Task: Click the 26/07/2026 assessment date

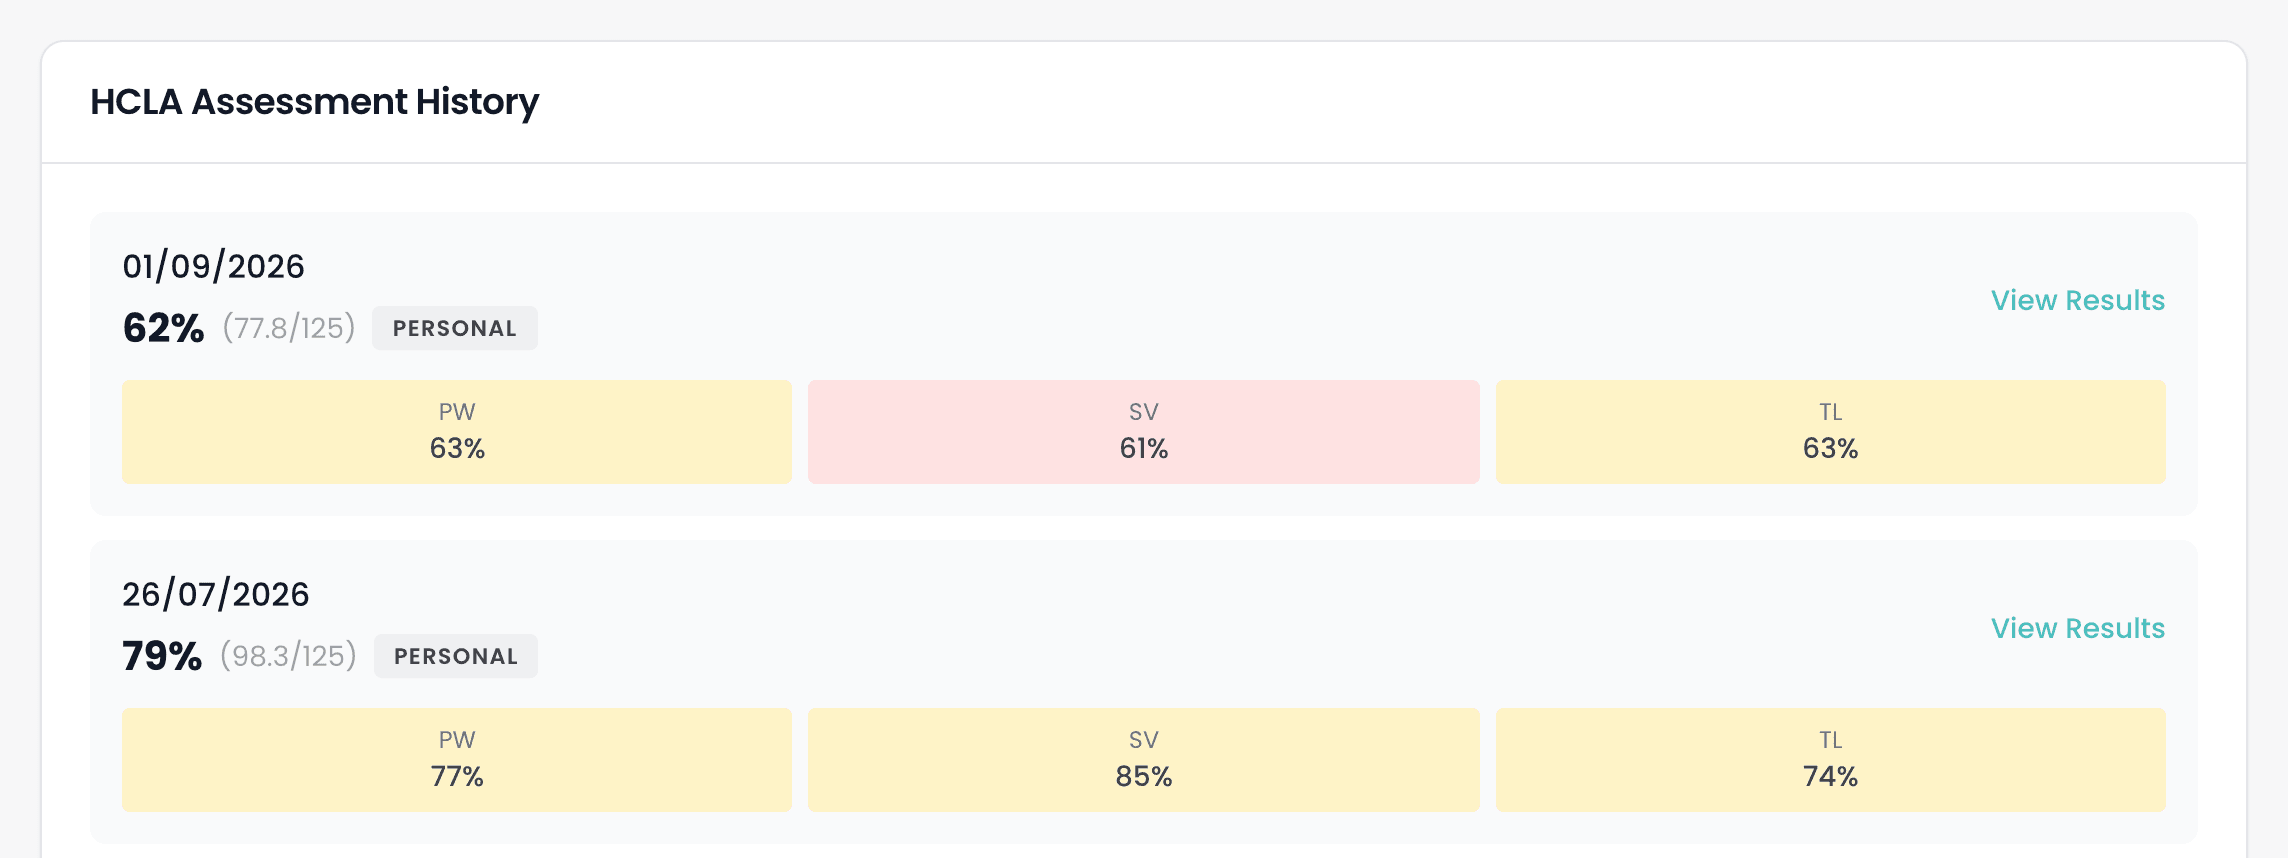Action: [216, 594]
